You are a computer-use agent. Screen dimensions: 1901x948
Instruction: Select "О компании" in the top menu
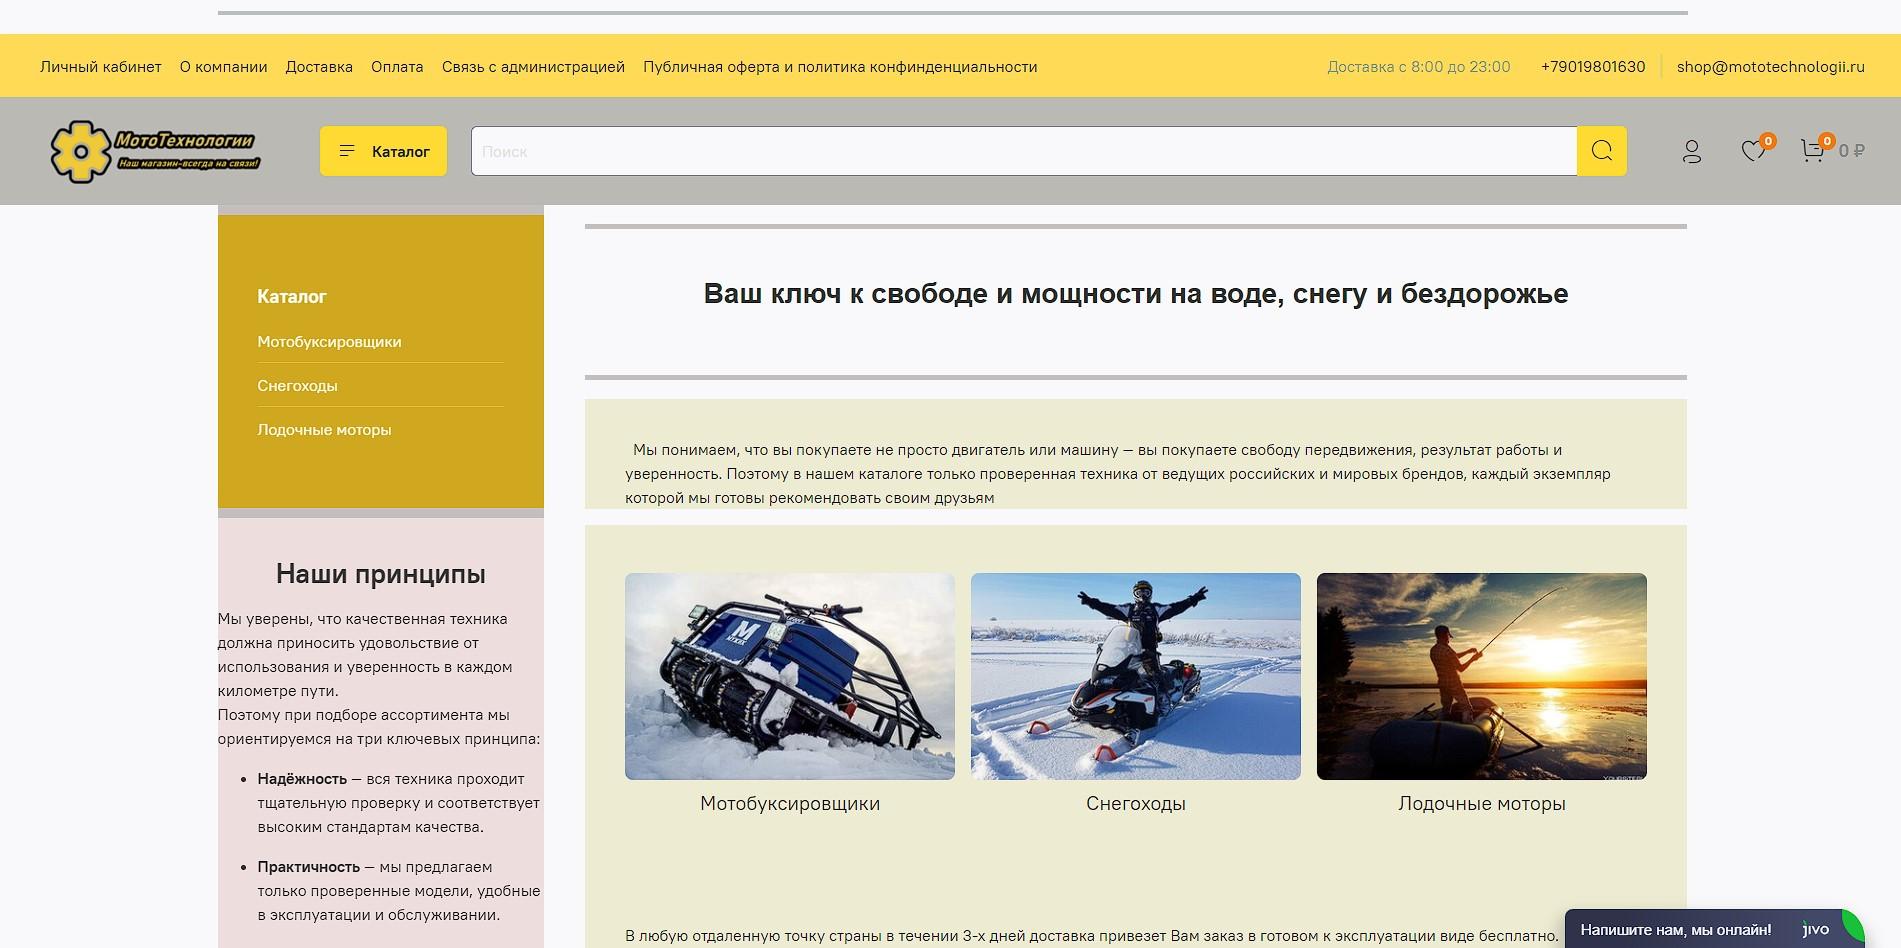(223, 66)
